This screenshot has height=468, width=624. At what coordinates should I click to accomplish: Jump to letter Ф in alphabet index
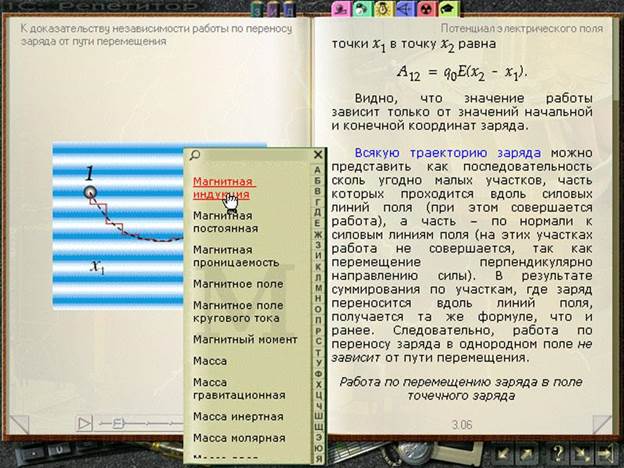[x=318, y=374]
